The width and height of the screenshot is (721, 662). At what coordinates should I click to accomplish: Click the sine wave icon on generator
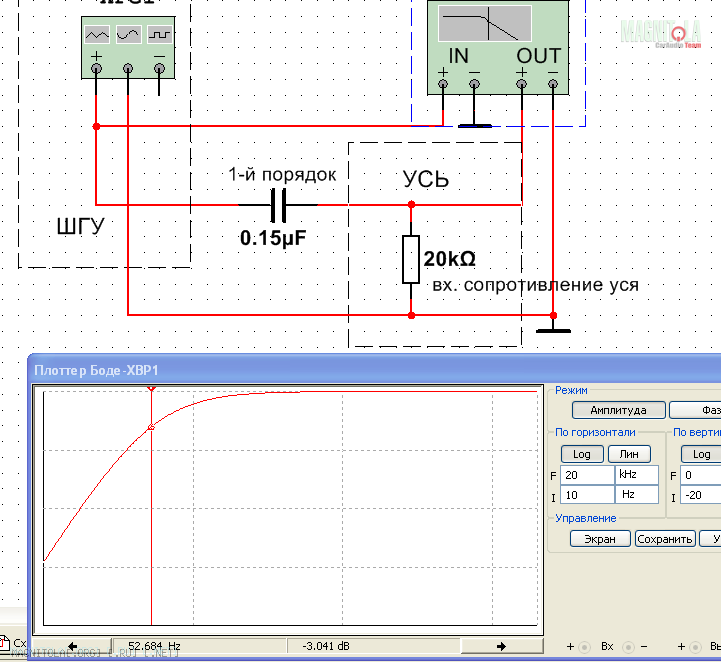[x=128, y=34]
